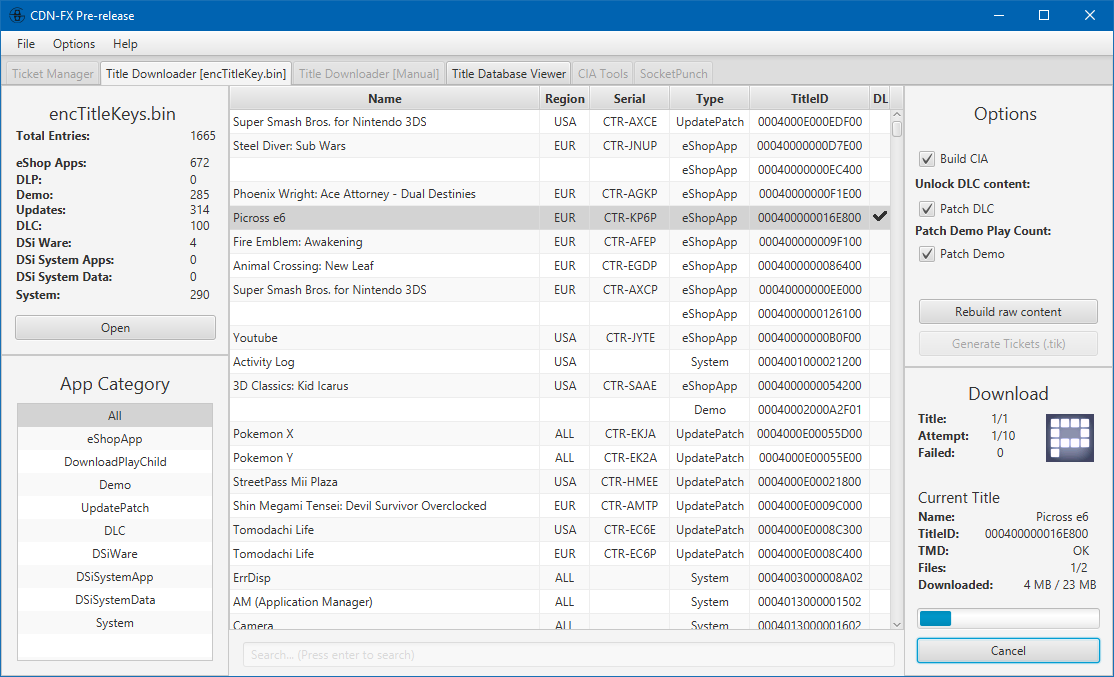Click the CTR-AXCE serial cell
Viewport: 1114px width, 677px height.
(629, 121)
